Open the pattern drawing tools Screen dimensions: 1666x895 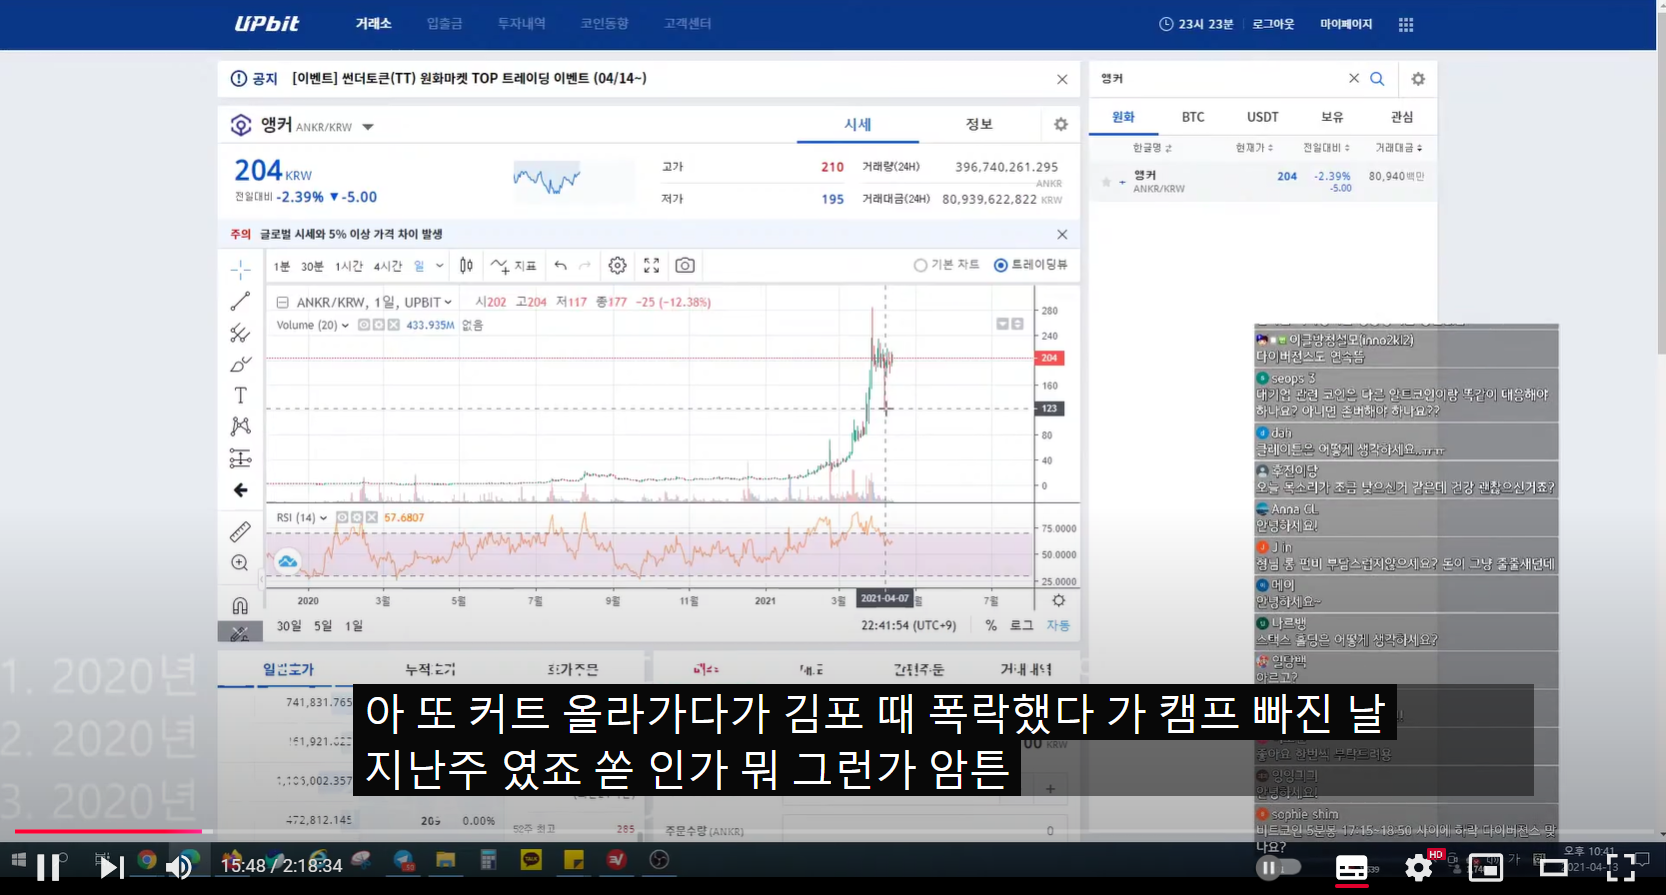point(240,426)
